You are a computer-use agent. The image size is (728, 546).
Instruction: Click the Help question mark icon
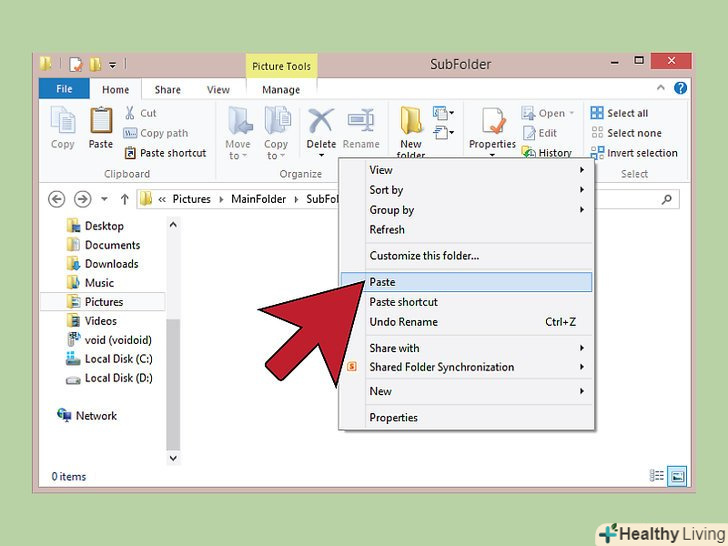click(x=680, y=88)
